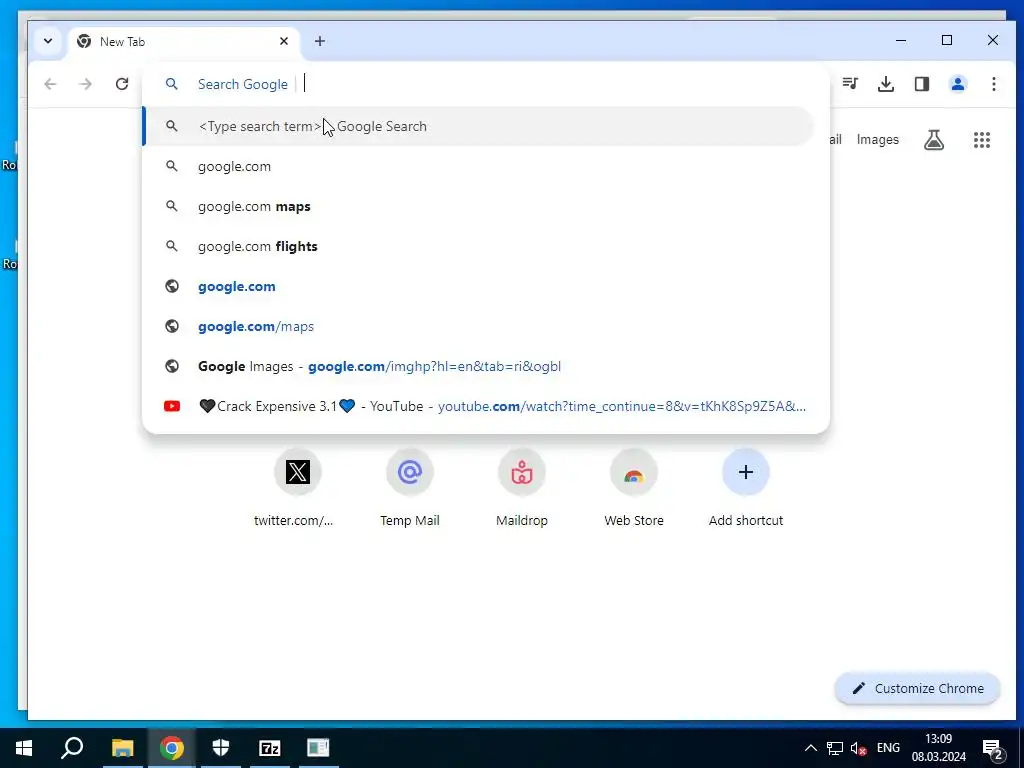
Task: Select the google.com flights suggestion
Action: point(478,246)
